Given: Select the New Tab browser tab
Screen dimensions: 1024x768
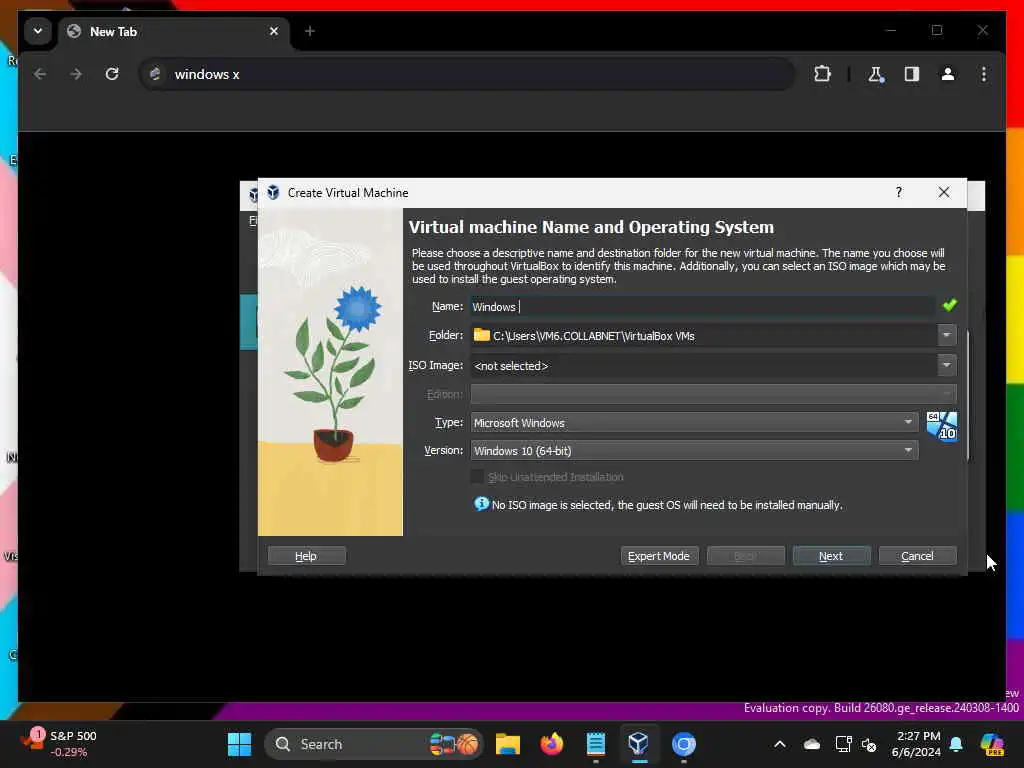Looking at the screenshot, I should tap(175, 31).
